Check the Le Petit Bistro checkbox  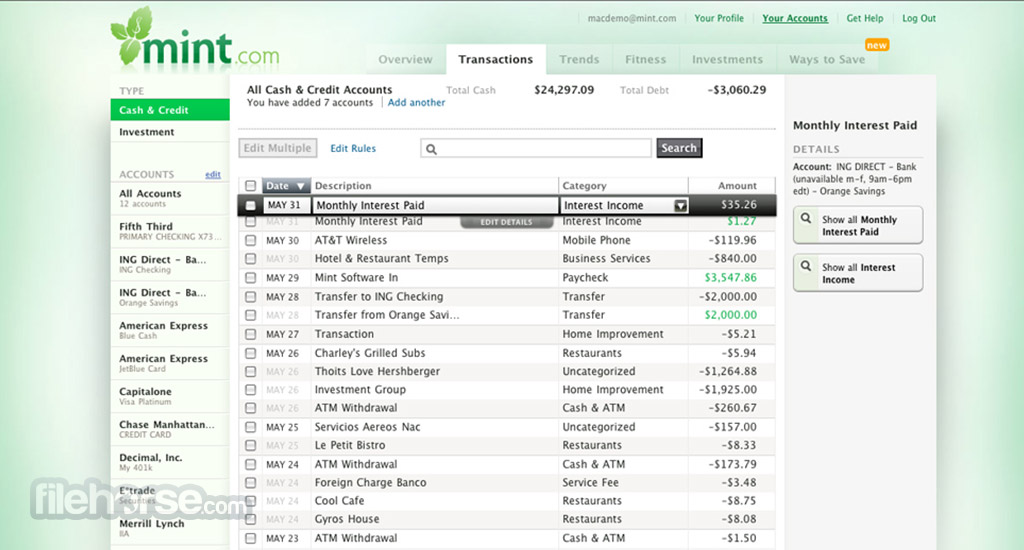pyautogui.click(x=250, y=445)
